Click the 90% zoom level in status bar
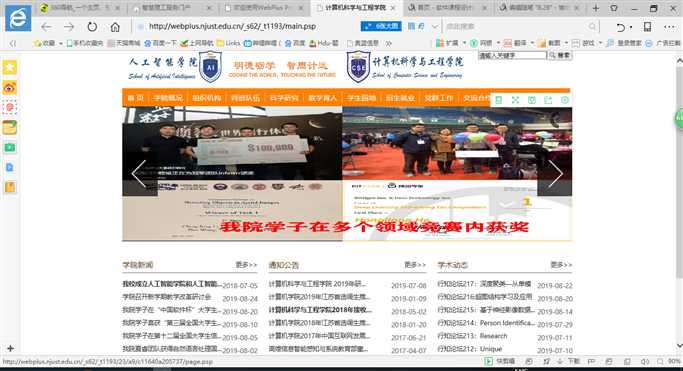 pyautogui.click(x=674, y=361)
